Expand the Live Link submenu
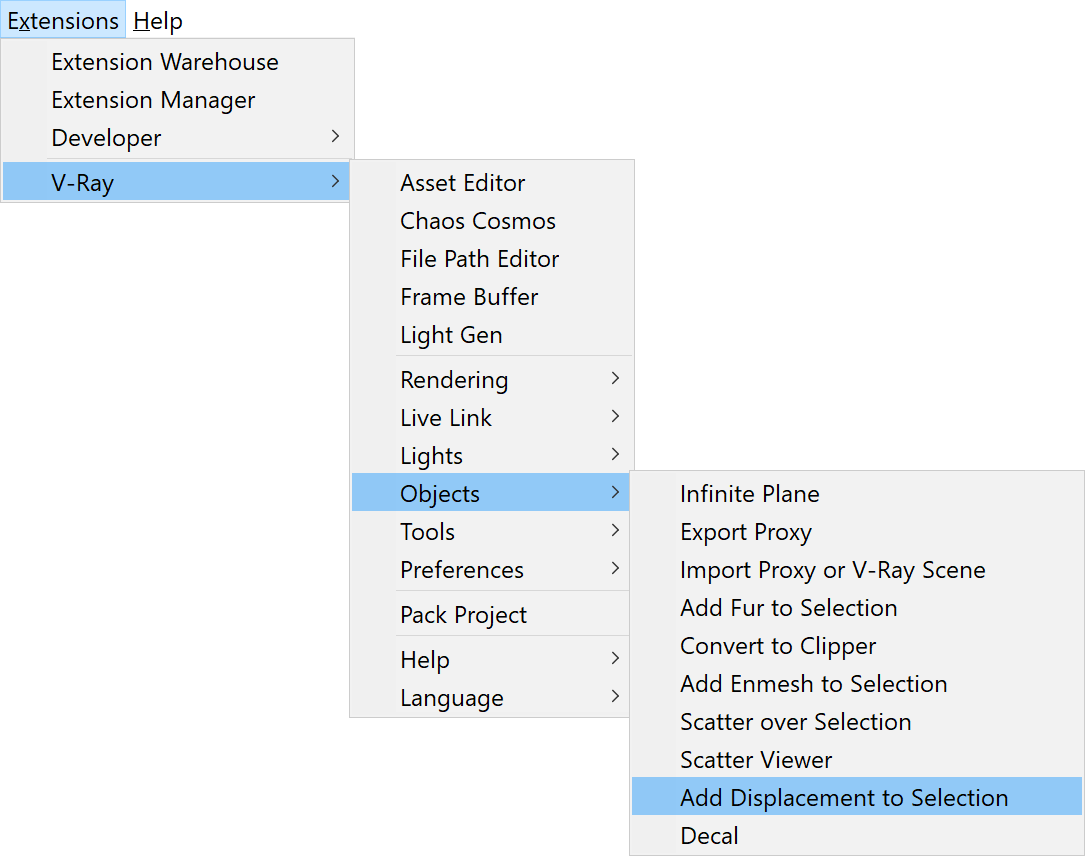 pos(492,418)
